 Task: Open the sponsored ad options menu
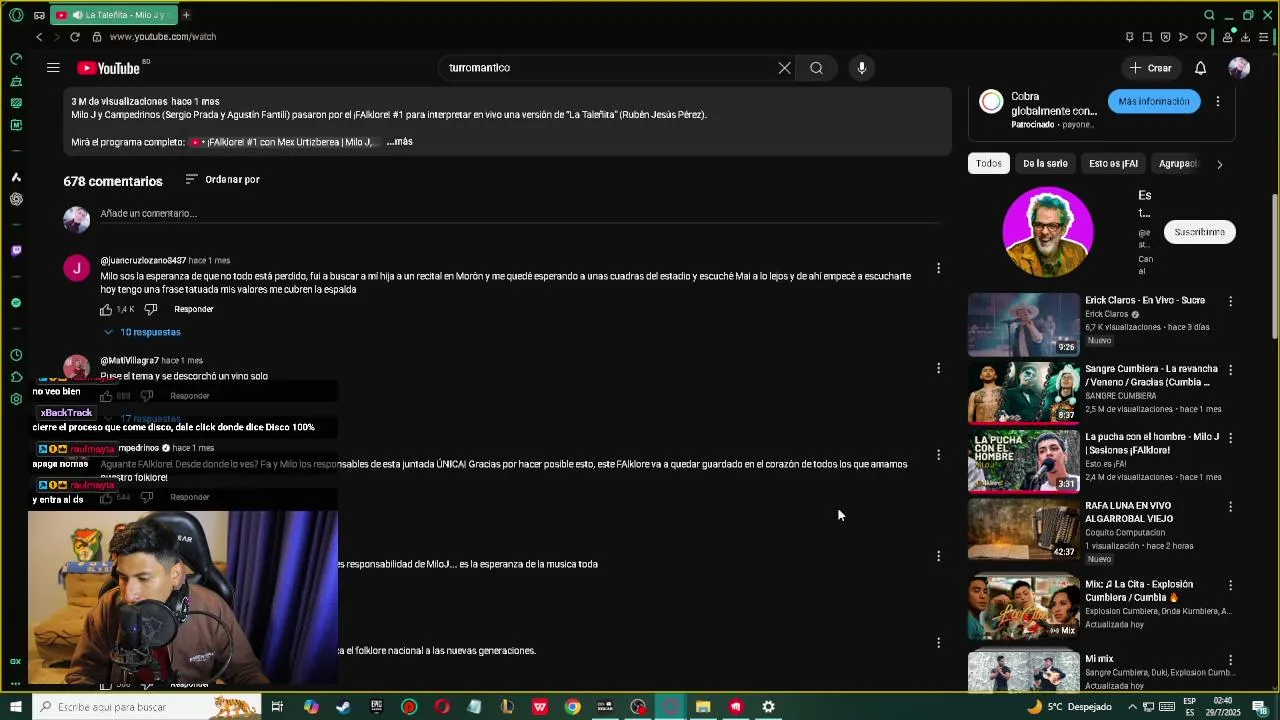tap(1217, 101)
